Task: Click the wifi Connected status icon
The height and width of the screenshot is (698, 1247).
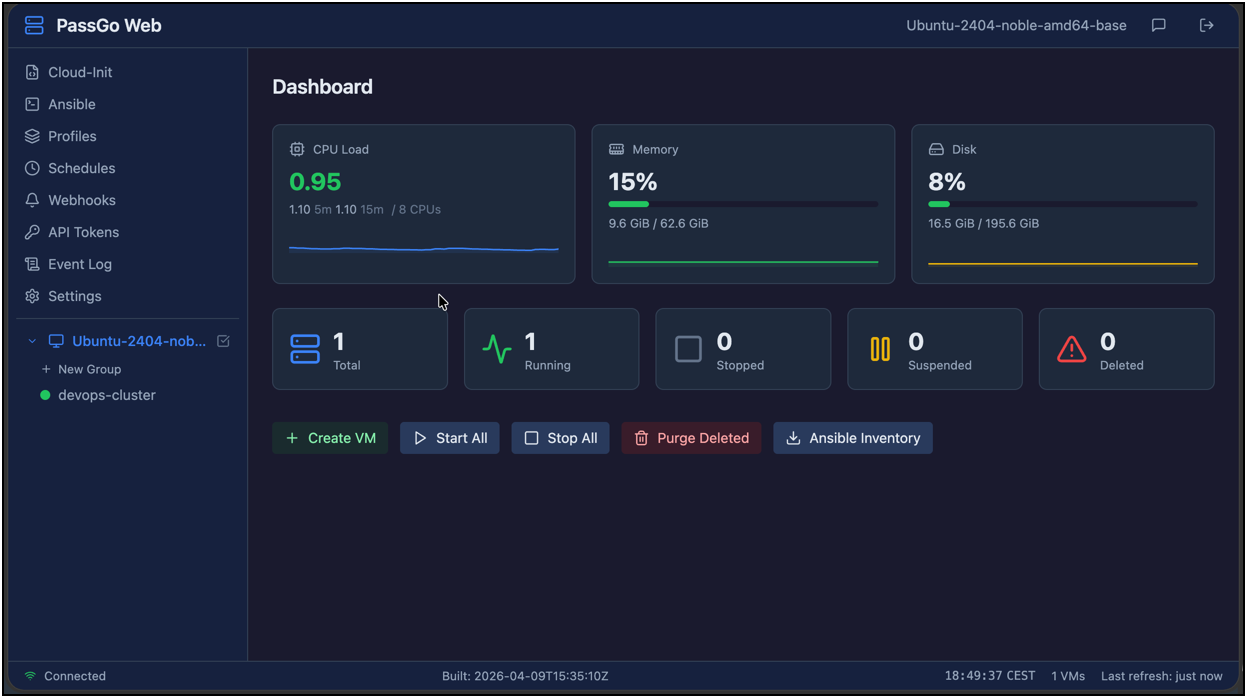Action: [x=30, y=676]
